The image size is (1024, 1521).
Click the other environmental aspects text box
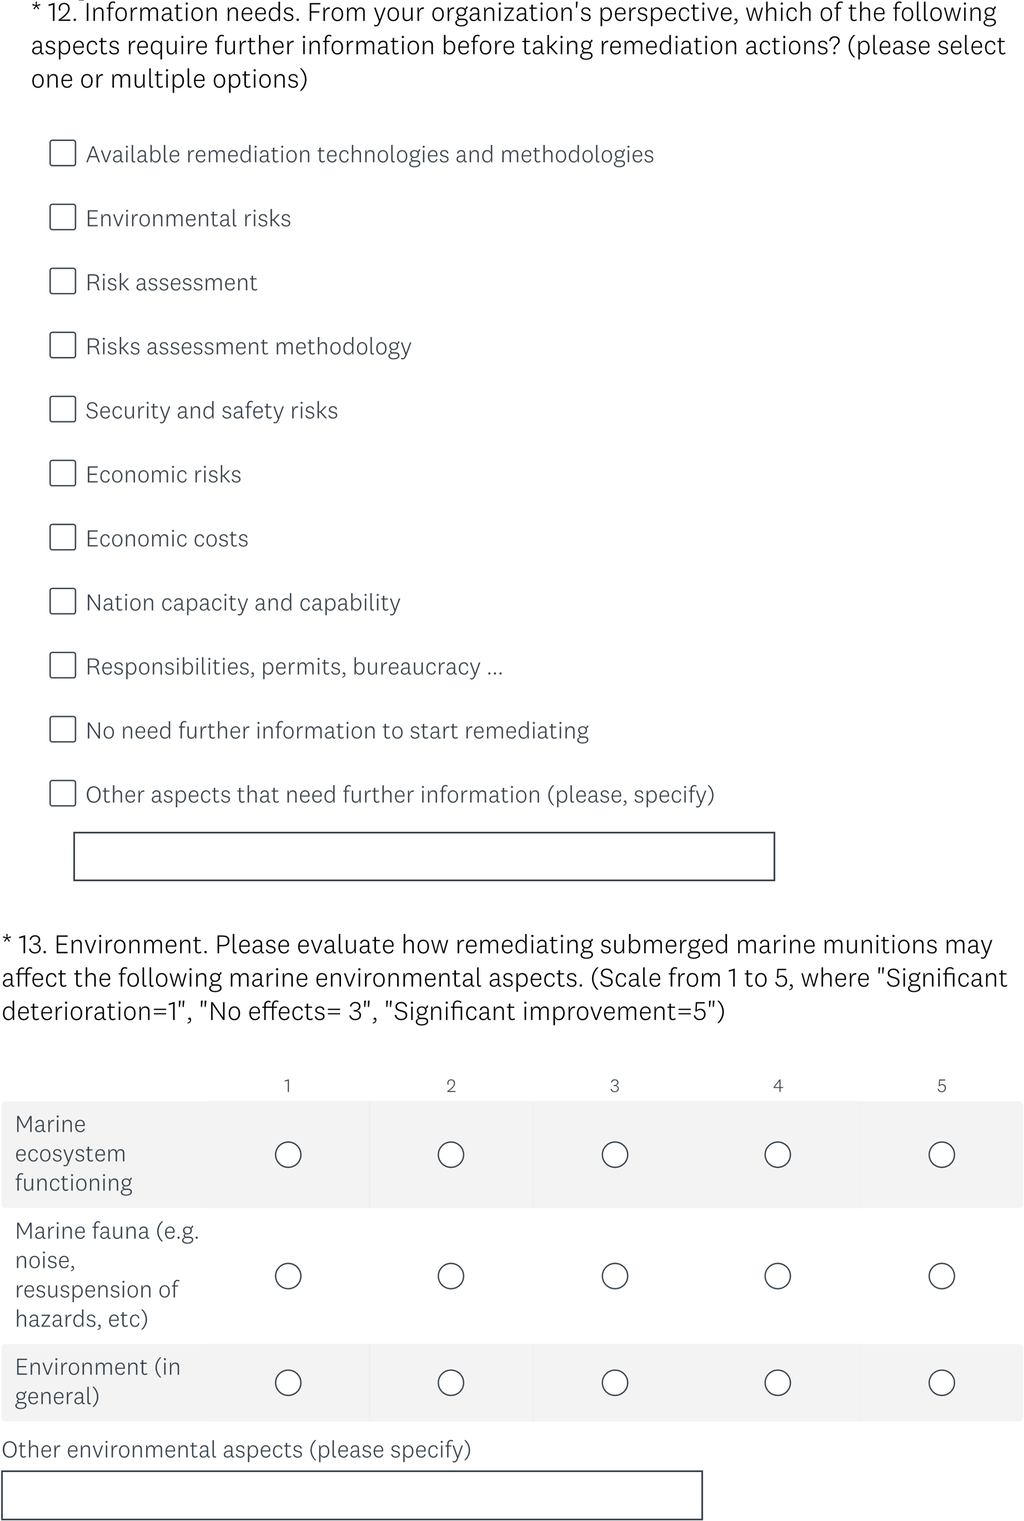[352, 1495]
